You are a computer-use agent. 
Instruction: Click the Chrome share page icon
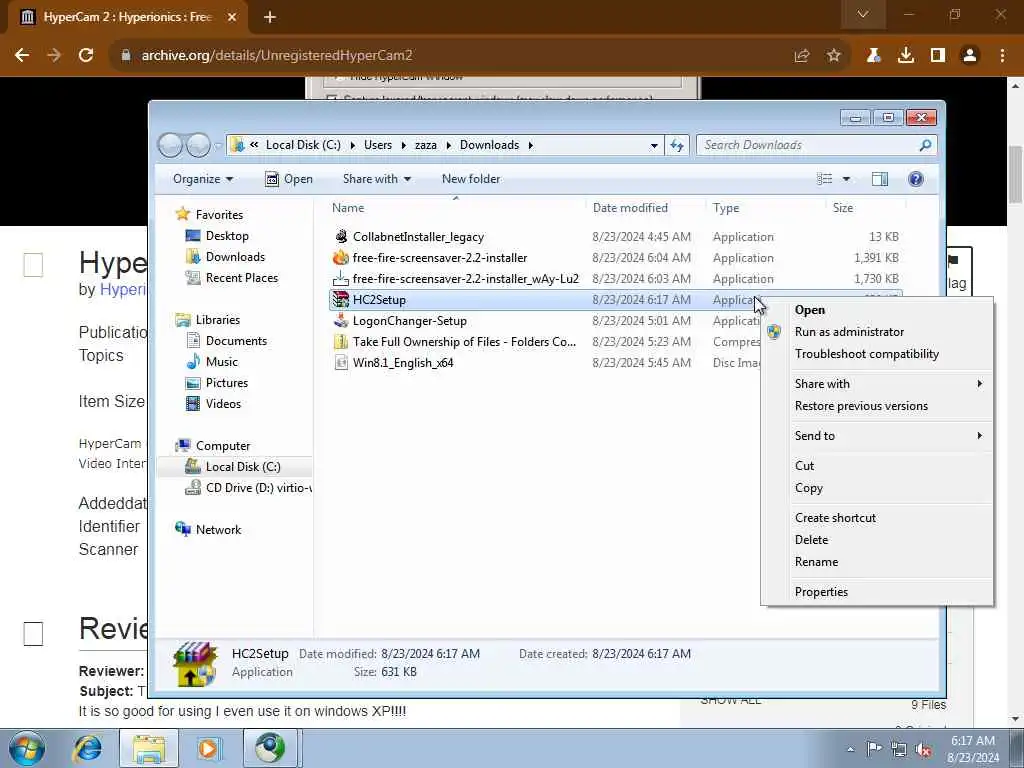click(802, 56)
